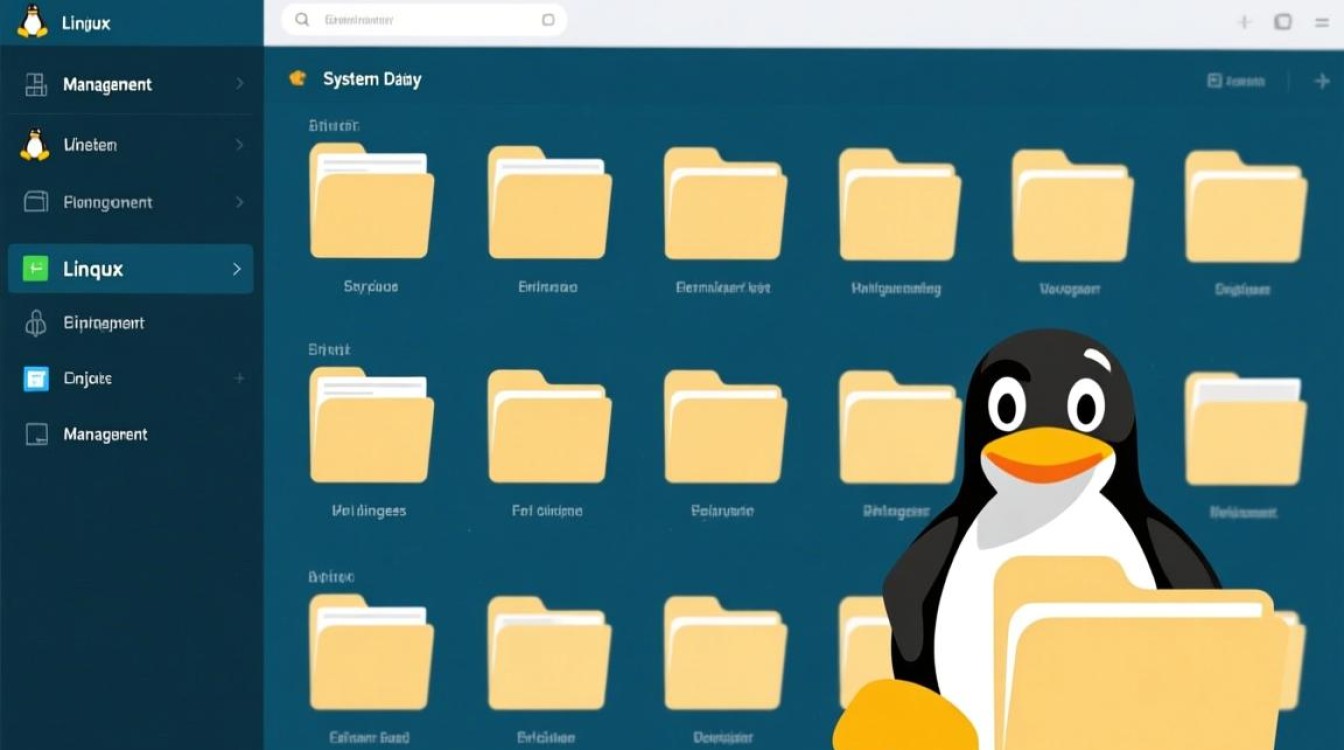Click the orange paw icon beside System Daay
This screenshot has width=1344, height=750.
[297, 77]
